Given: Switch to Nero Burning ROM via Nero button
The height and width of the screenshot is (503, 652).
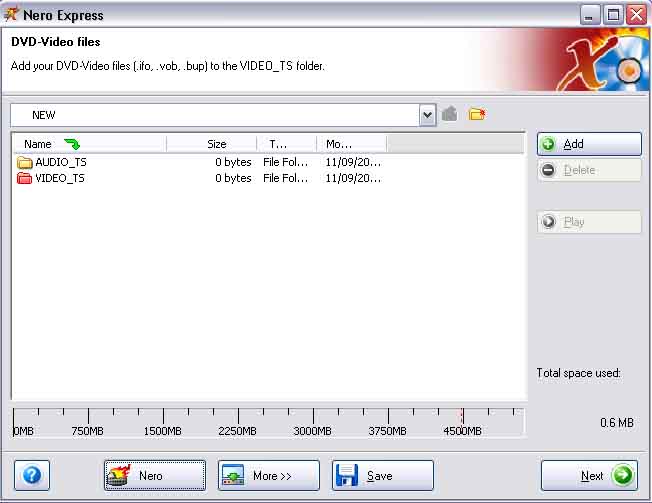Looking at the screenshot, I should (x=155, y=475).
